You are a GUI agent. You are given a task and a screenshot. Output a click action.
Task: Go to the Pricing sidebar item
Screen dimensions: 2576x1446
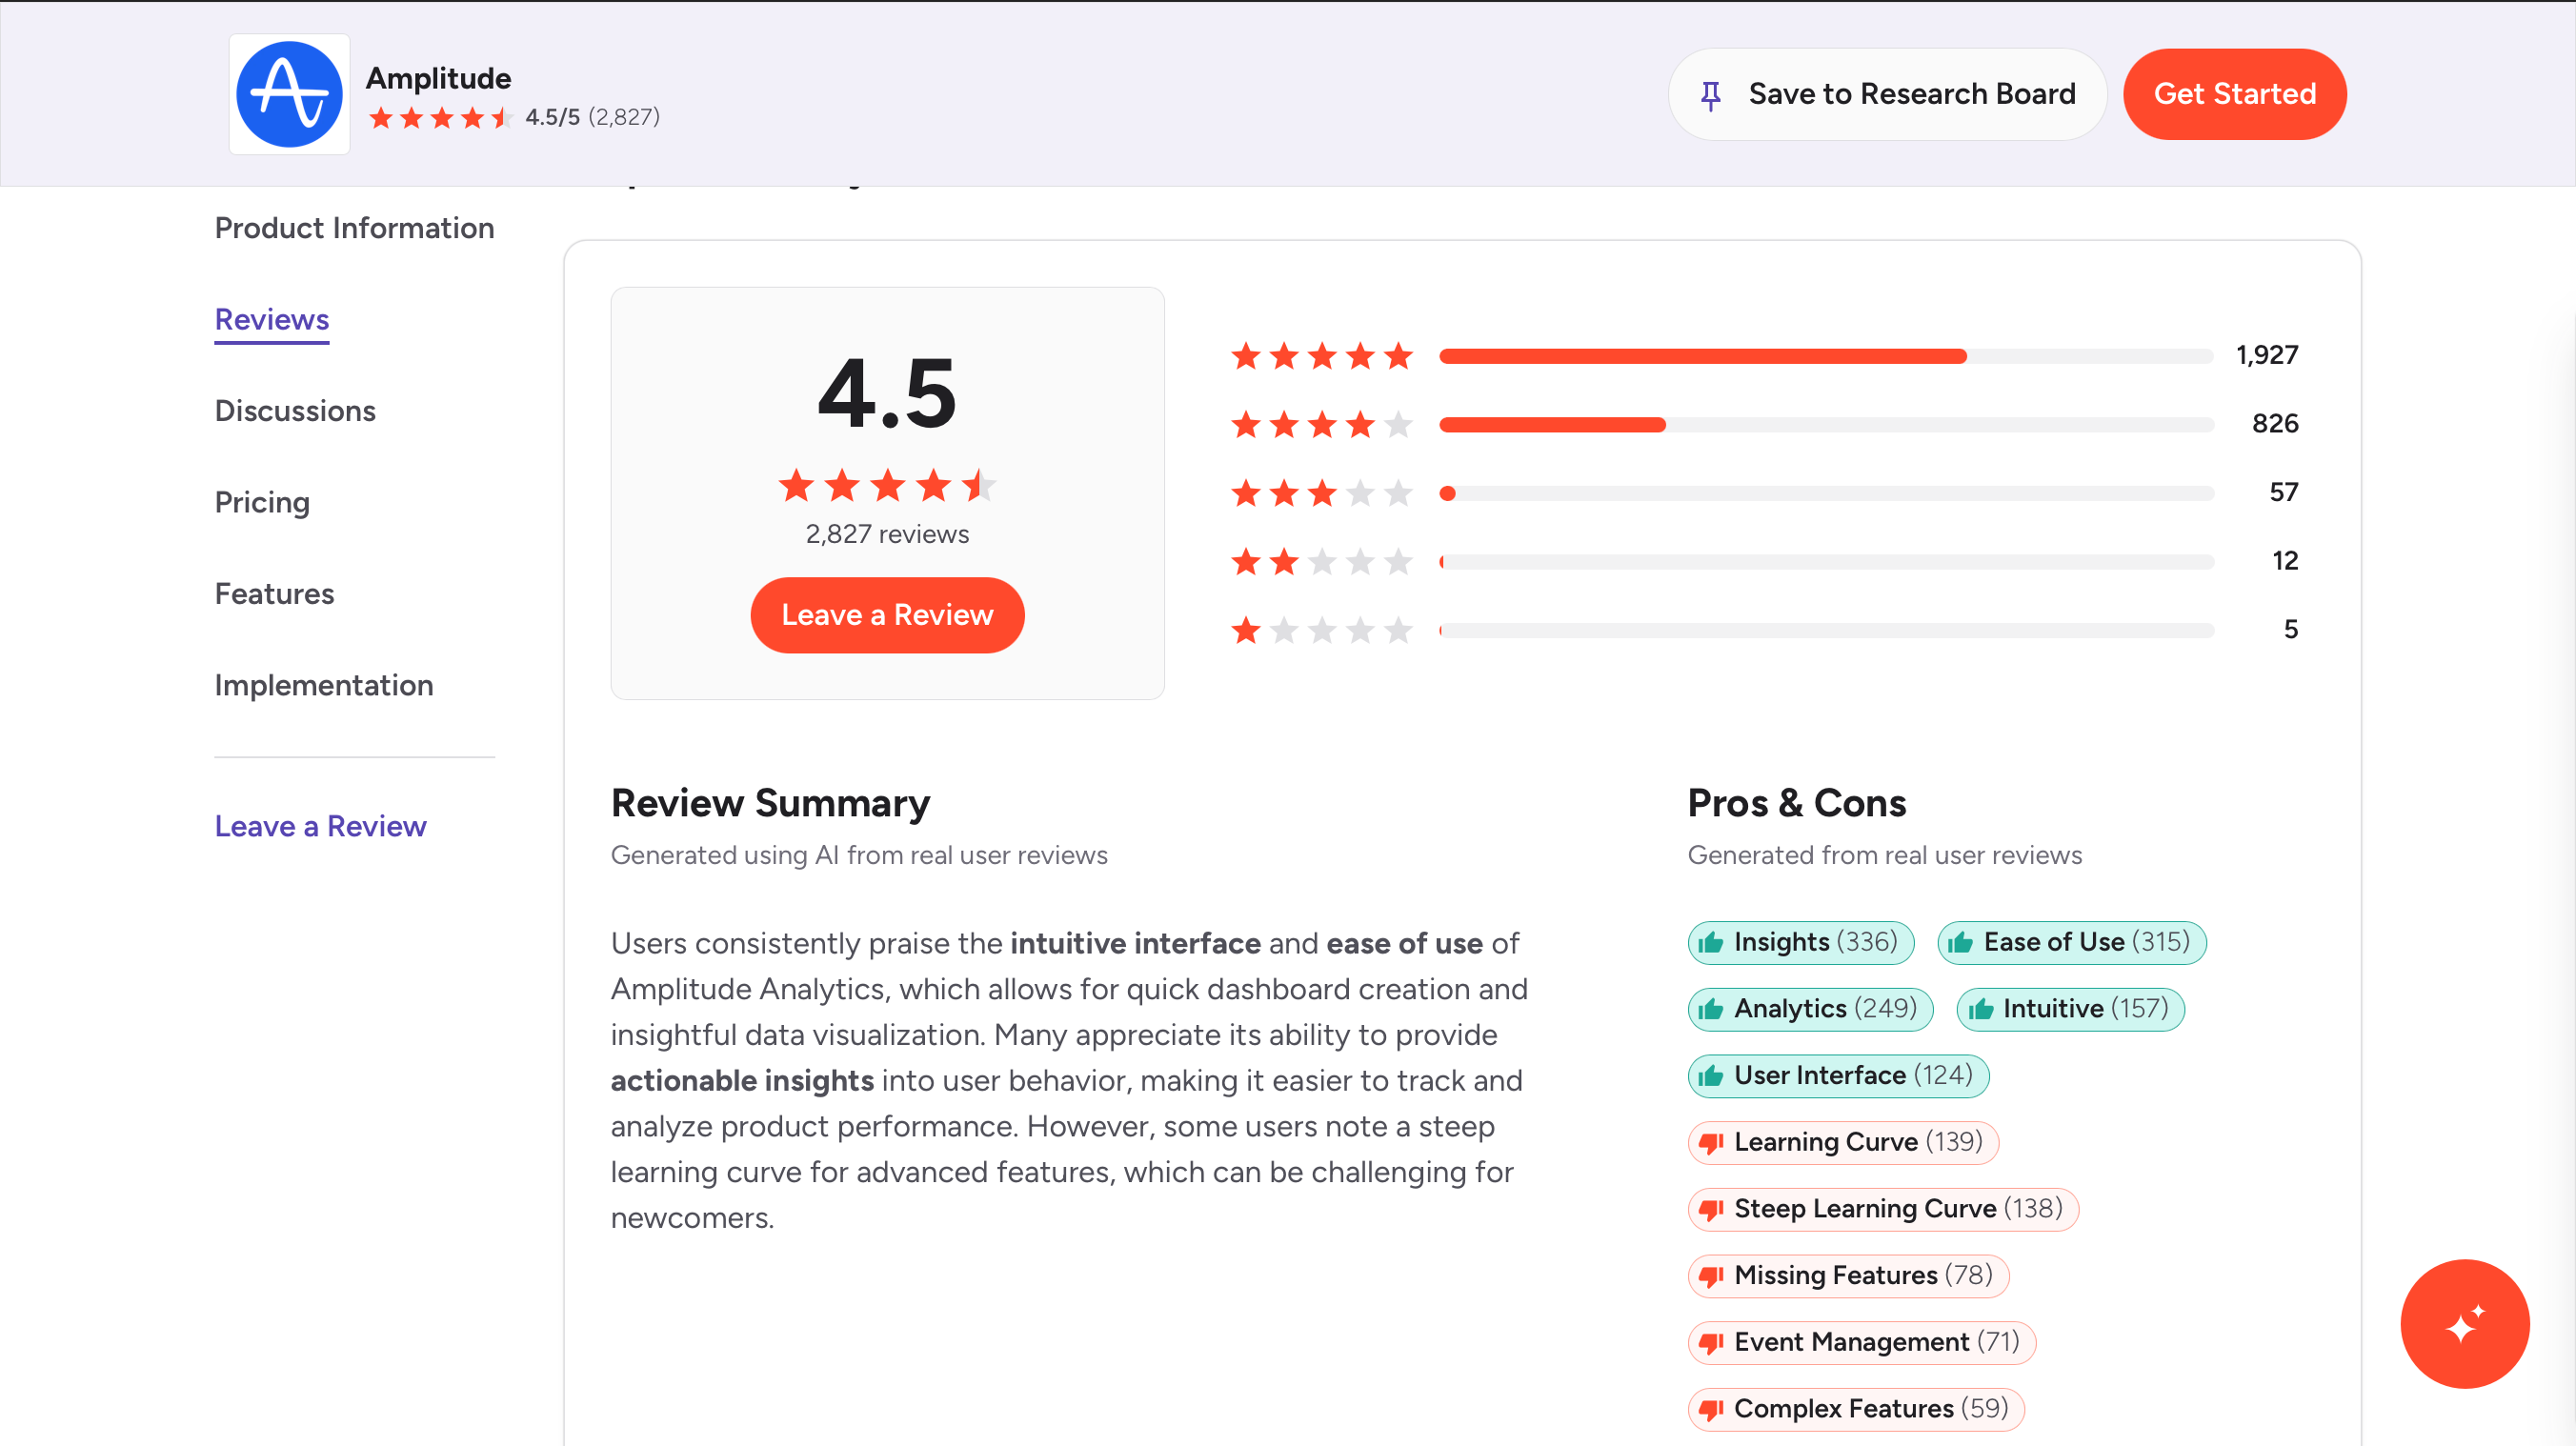(262, 502)
